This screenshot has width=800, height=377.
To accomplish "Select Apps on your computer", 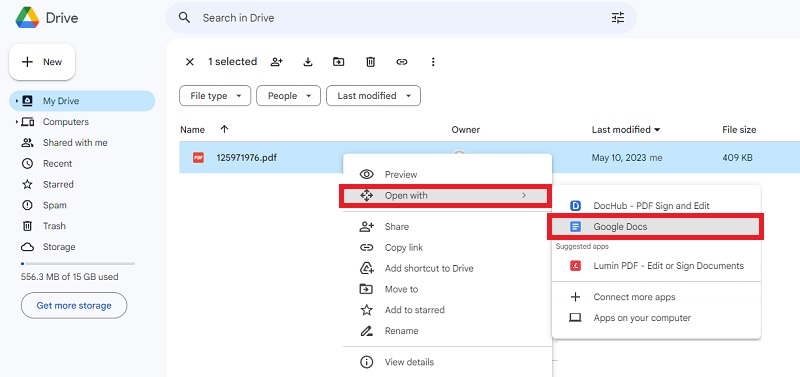I will [x=657, y=318].
